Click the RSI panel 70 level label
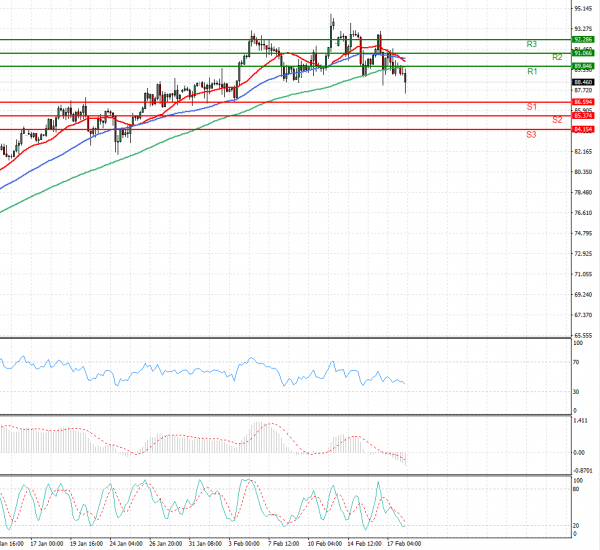This screenshot has width=600, height=550. pyautogui.click(x=576, y=362)
